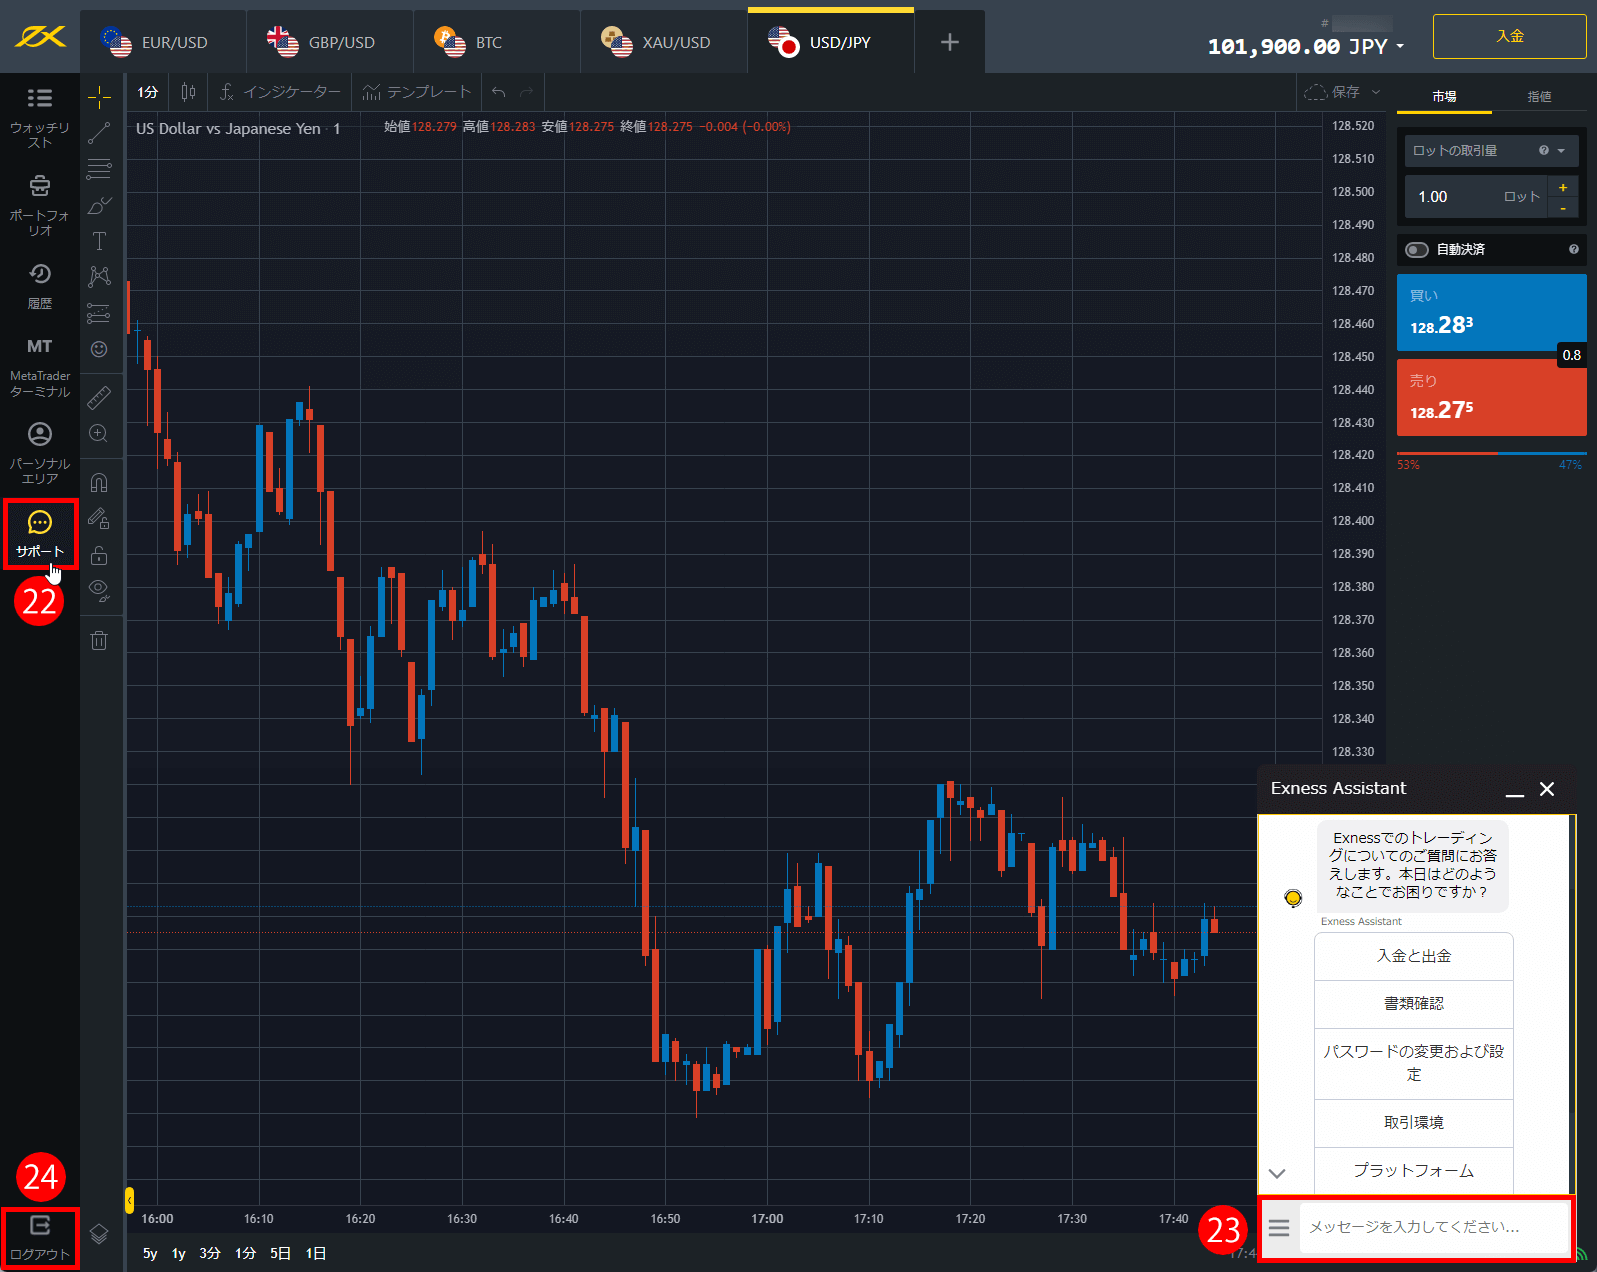Open the Watchlist panel icon
This screenshot has height=1272, width=1597.
[39, 98]
